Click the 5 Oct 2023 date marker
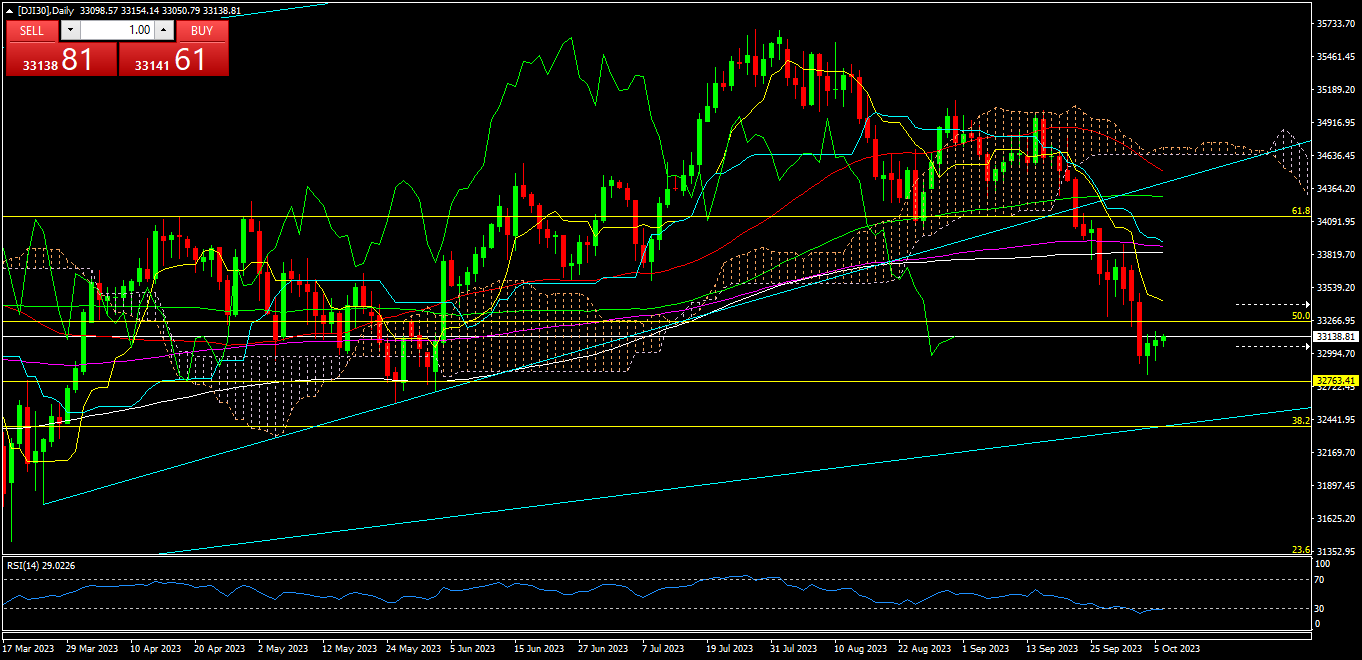Screen dimensions: 1362x660 point(1176,648)
